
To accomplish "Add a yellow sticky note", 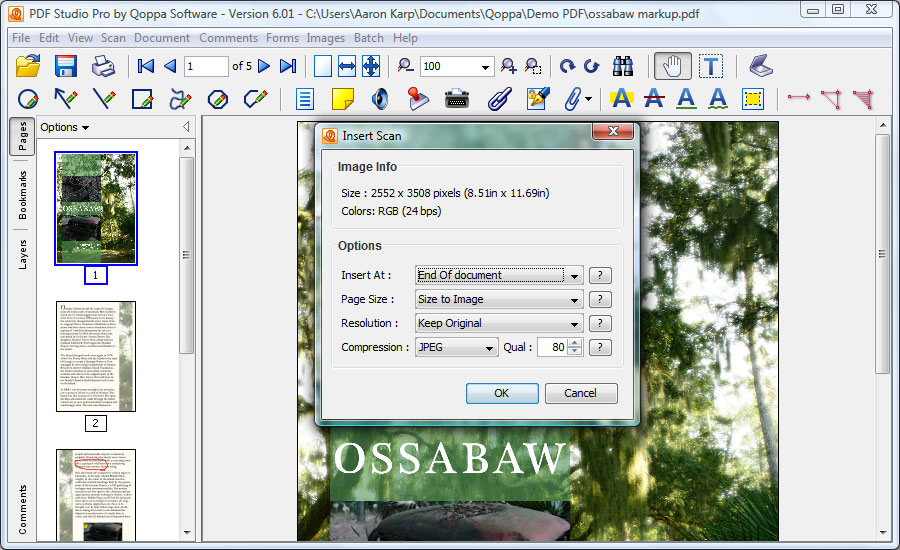I will [343, 99].
